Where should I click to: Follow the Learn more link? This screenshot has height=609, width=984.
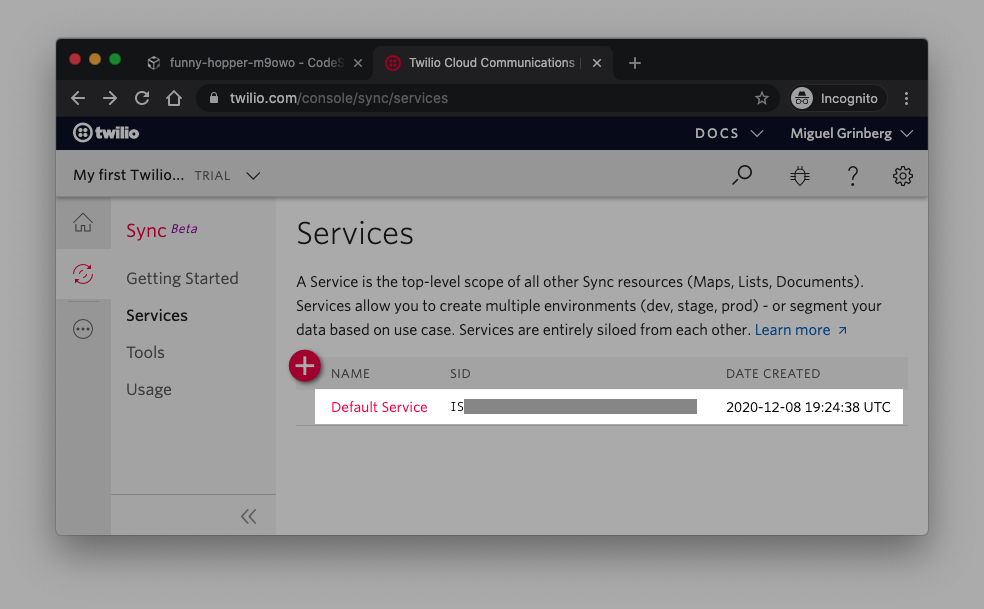(800, 330)
